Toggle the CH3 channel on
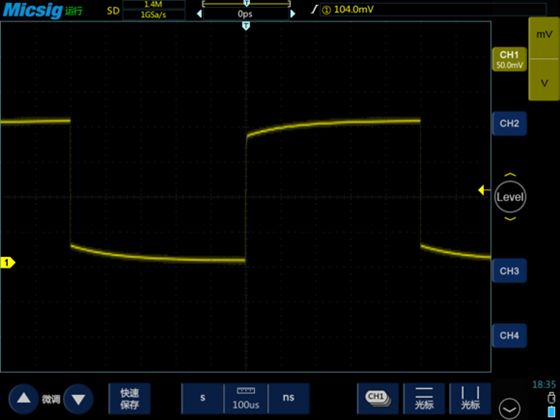 click(509, 271)
